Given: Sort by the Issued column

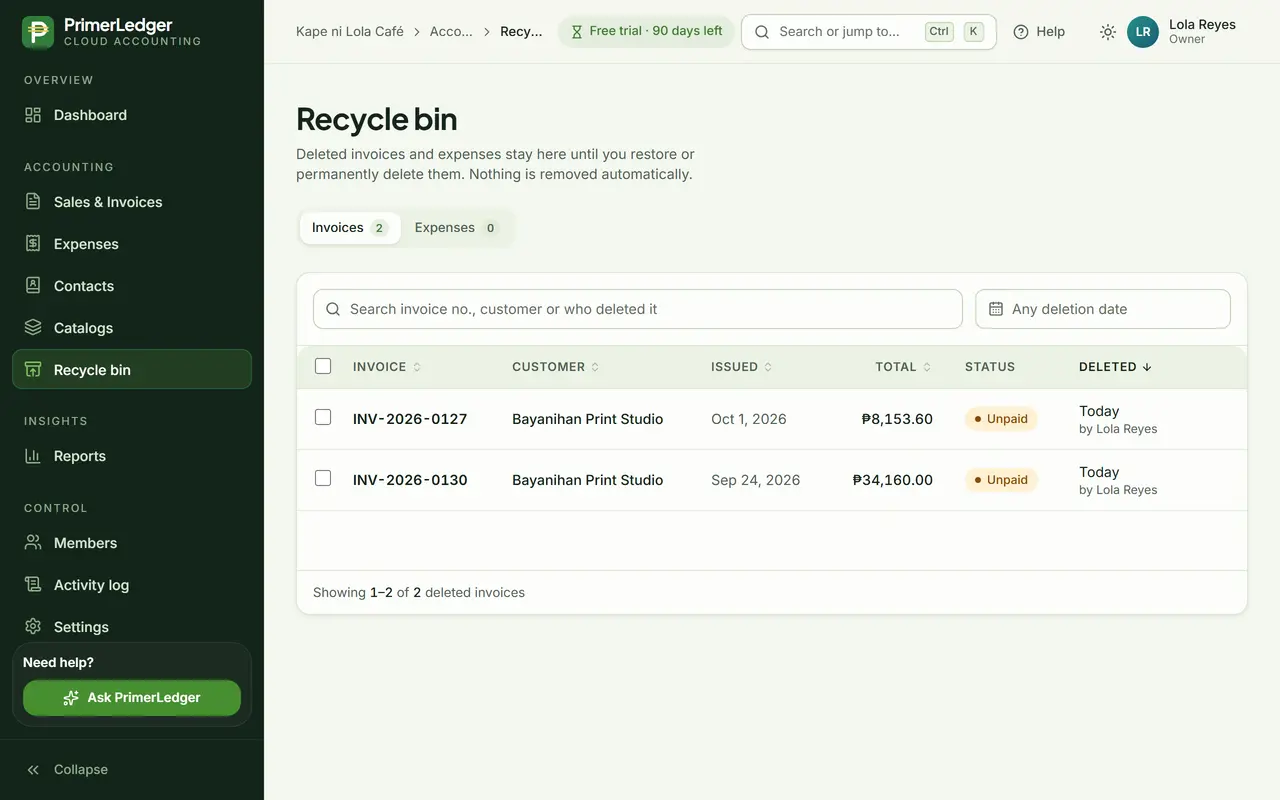Looking at the screenshot, I should 742,367.
